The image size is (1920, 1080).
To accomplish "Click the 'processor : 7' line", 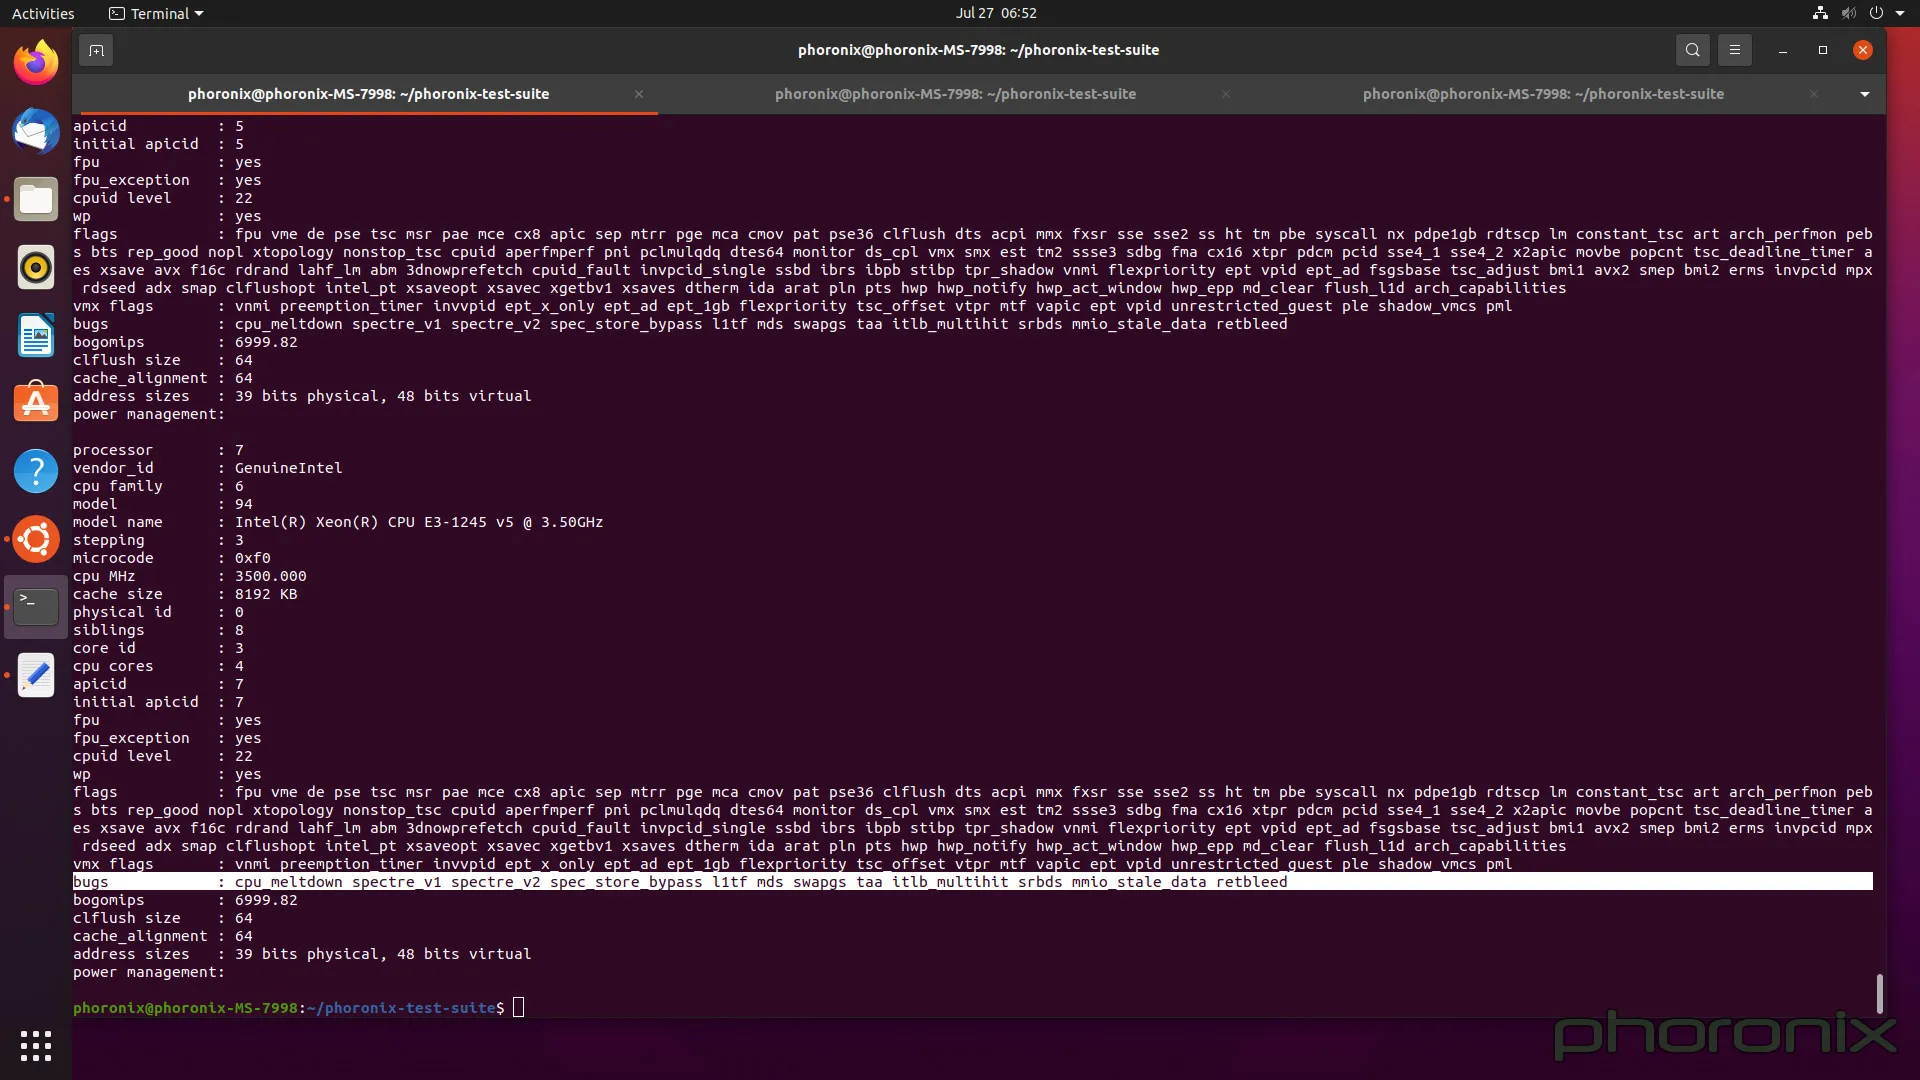I will pyautogui.click(x=158, y=450).
